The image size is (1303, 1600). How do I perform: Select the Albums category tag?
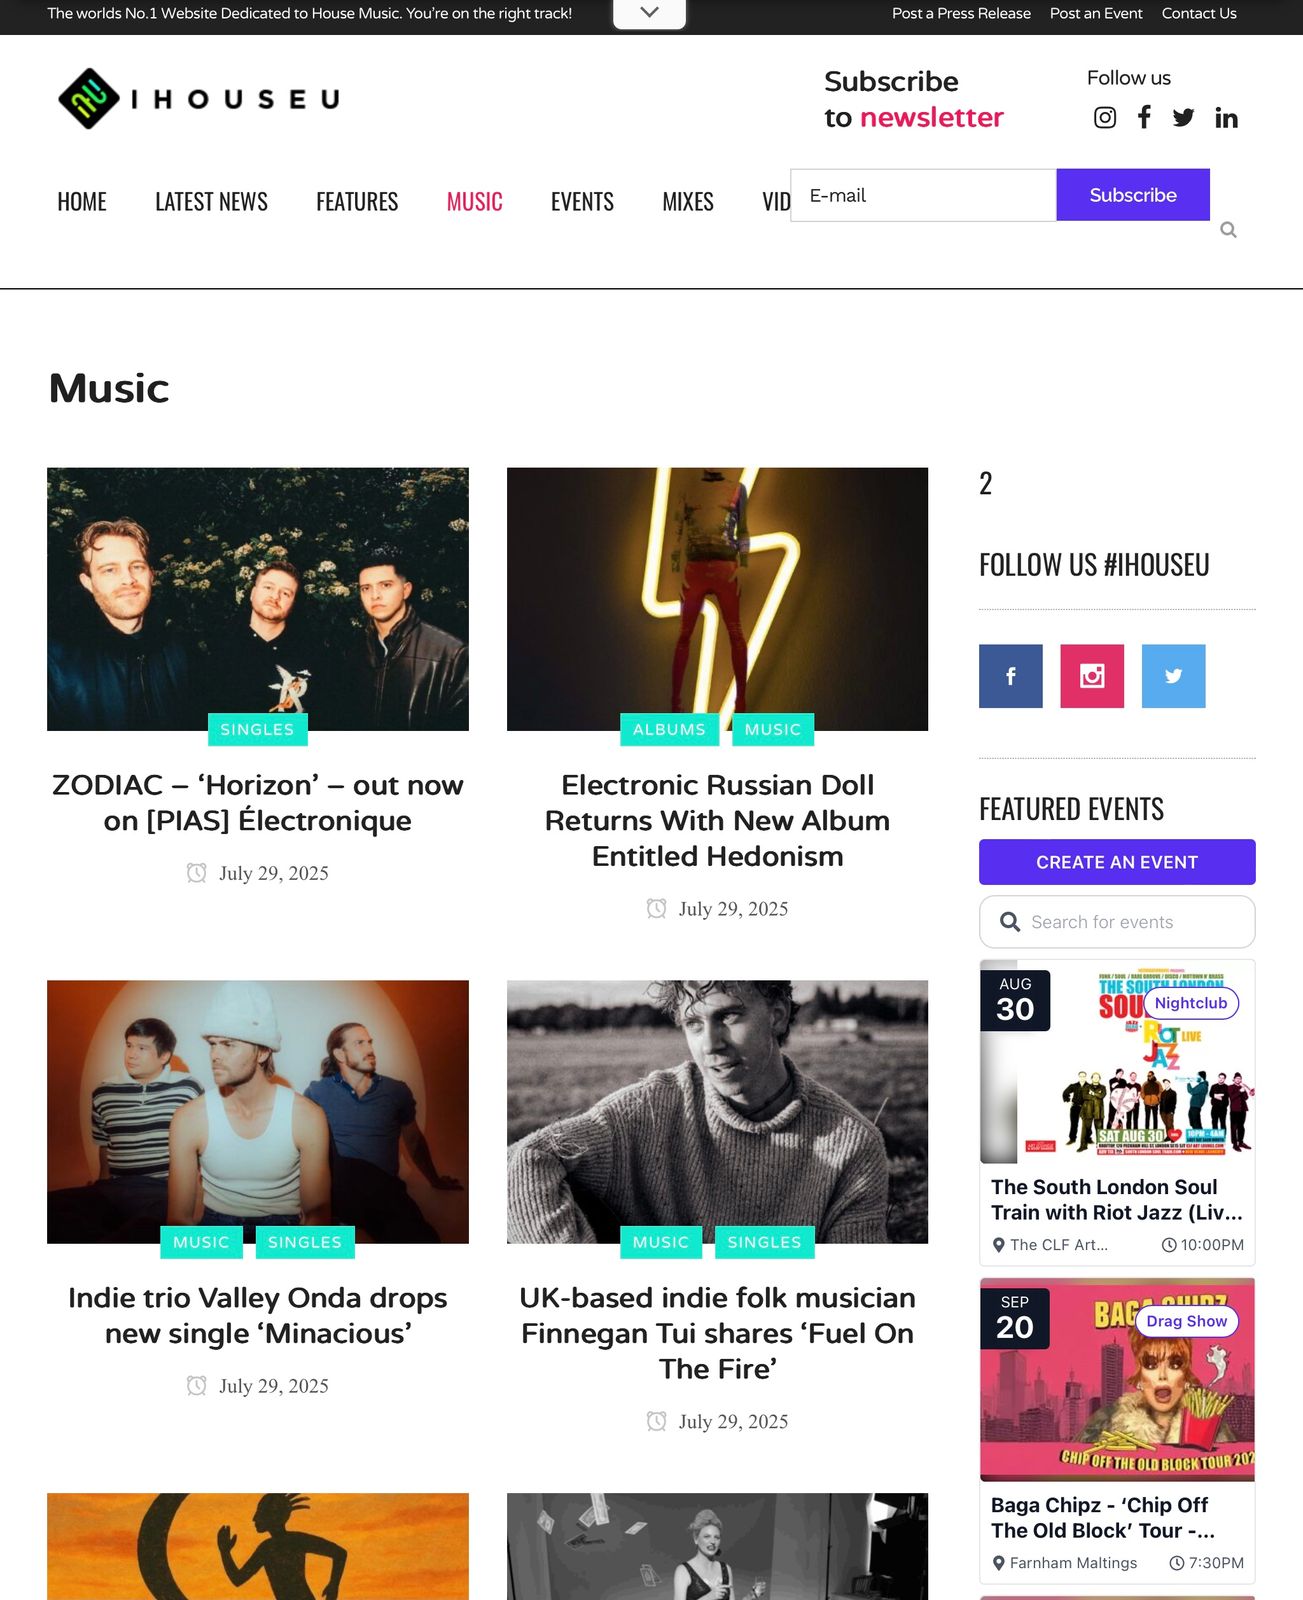point(669,730)
